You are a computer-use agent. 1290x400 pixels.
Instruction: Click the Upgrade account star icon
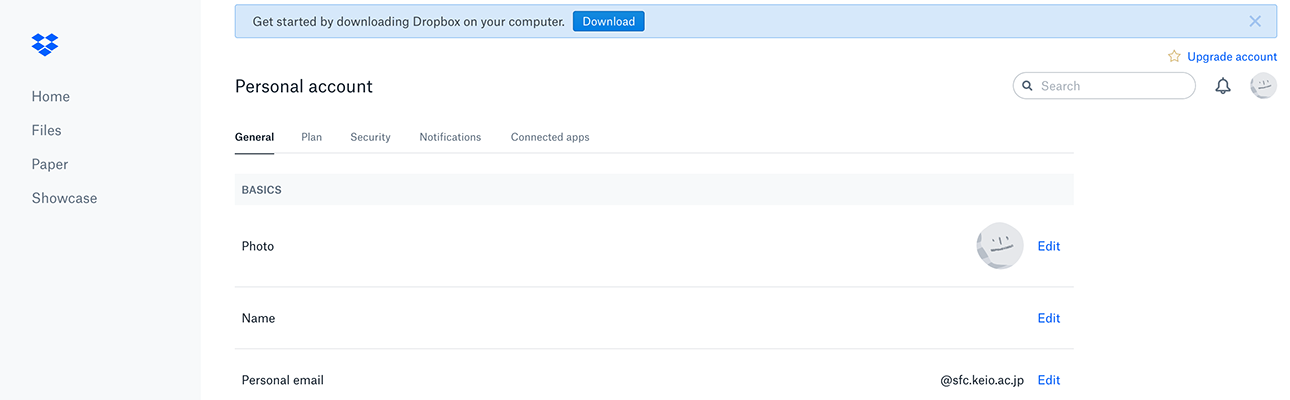click(1174, 57)
